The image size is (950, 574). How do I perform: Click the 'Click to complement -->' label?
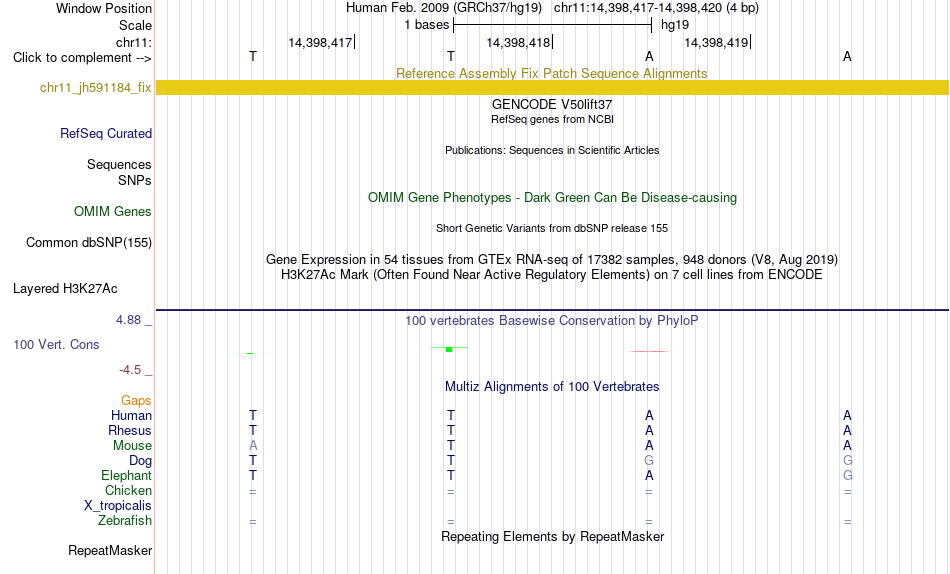(x=82, y=58)
